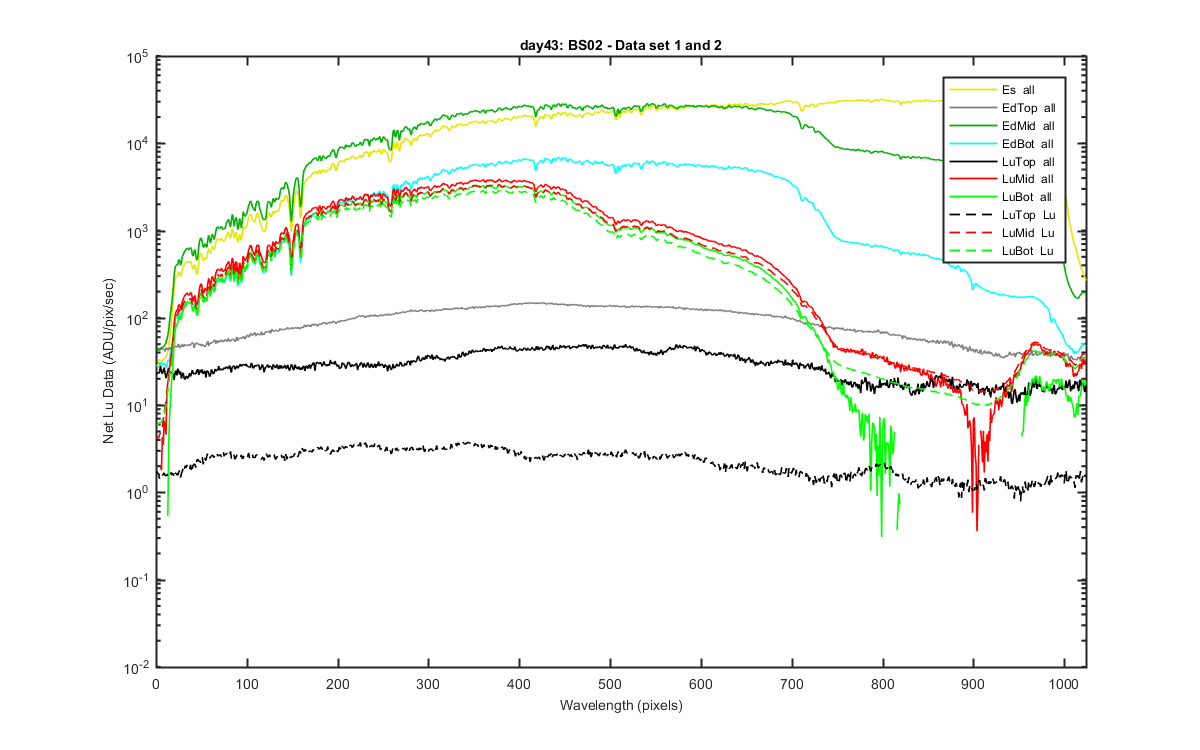Select the 'LuMid all' legend entry
This screenshot has height=750, width=1200.
pyautogui.click(x=1004, y=180)
